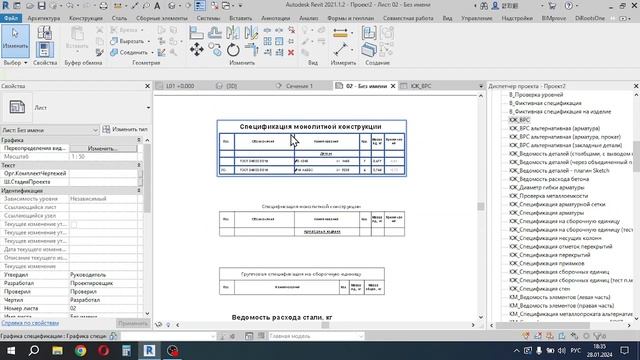Switch to the КЖ_ВРС view tab
Image resolution: width=640 pixels, height=360 pixels.
point(420,86)
